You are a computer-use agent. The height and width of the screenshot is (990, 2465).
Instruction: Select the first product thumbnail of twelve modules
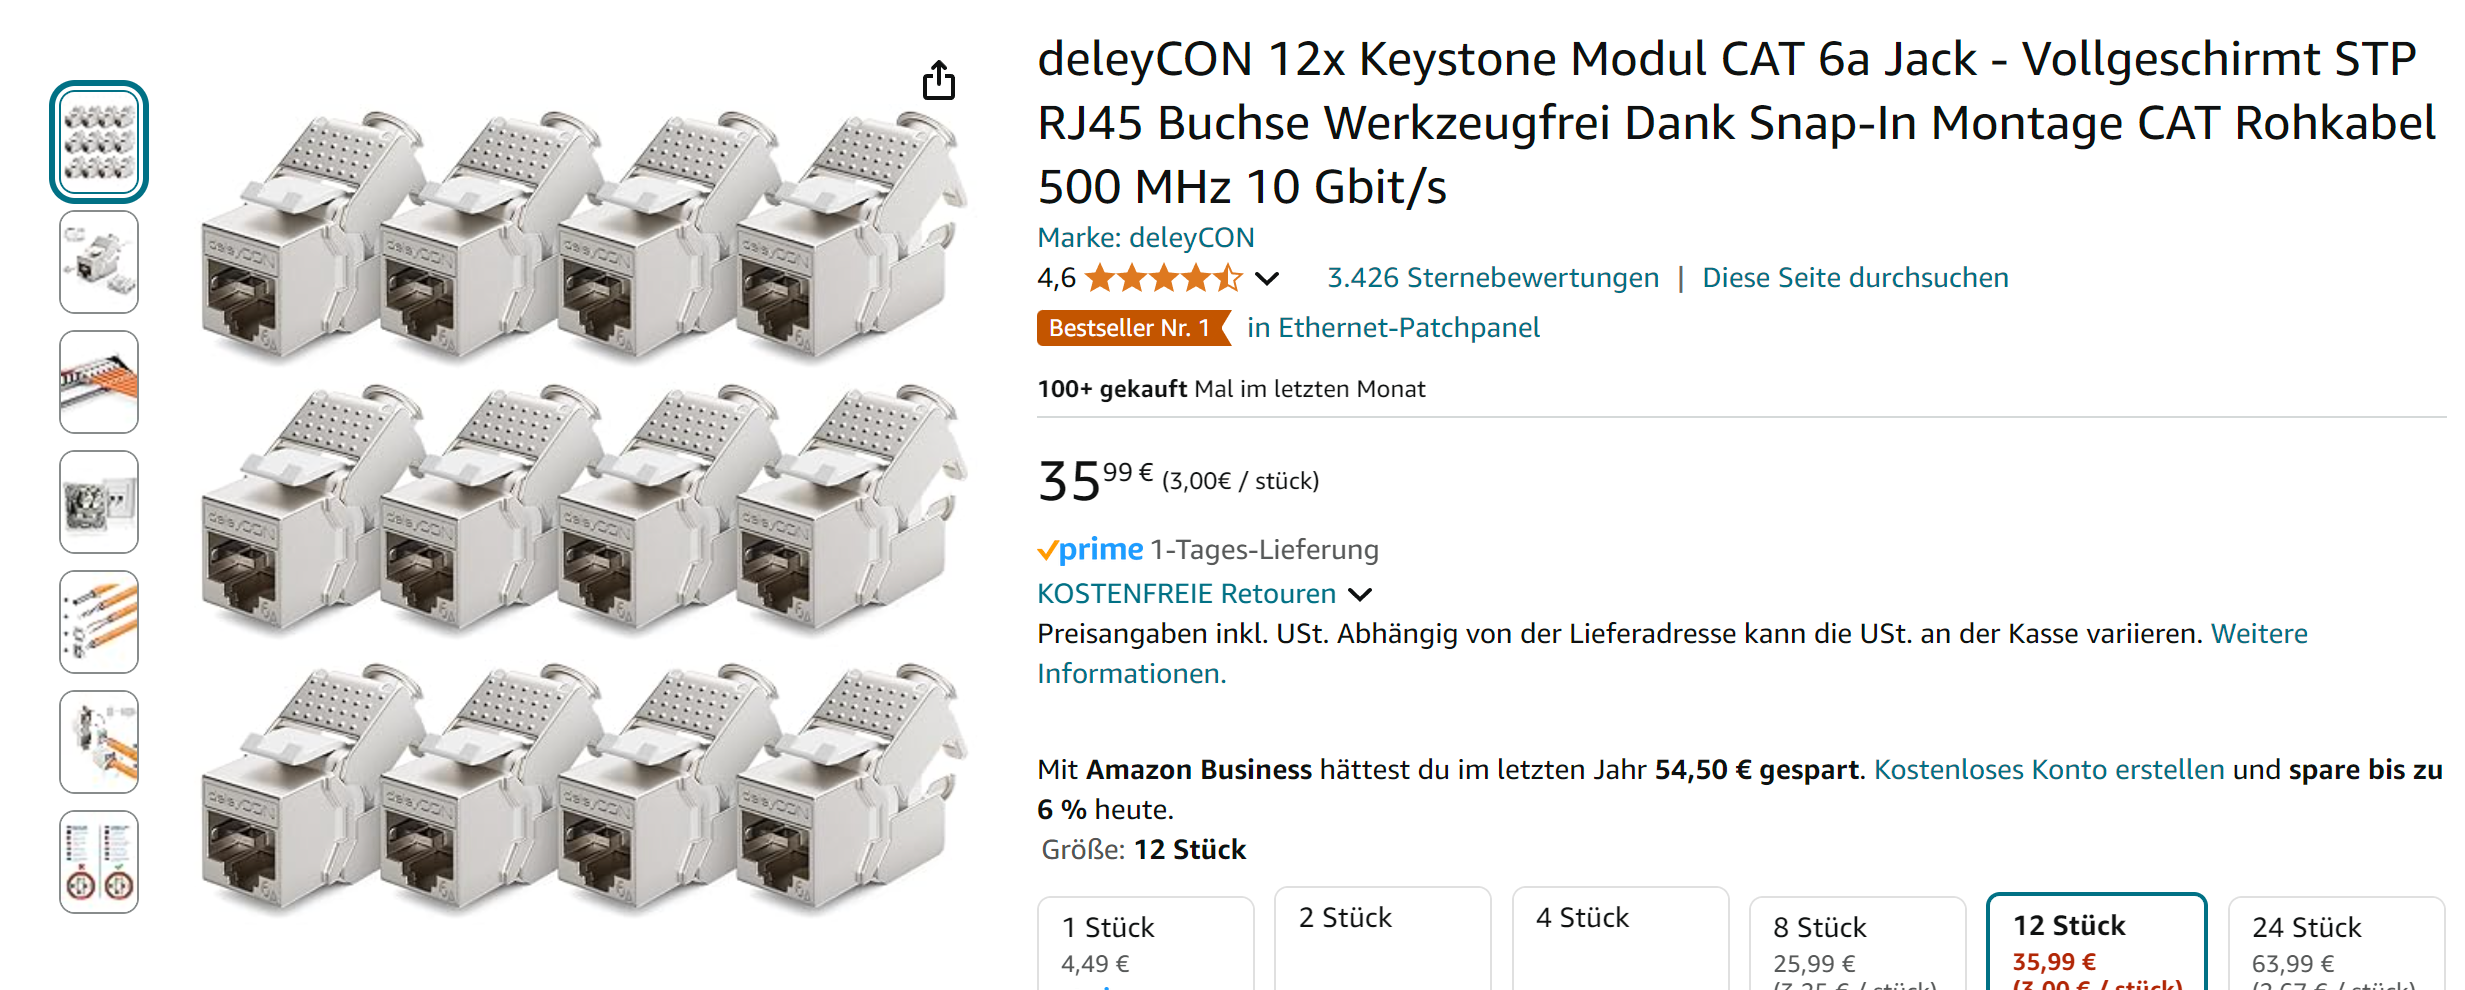pos(99,142)
